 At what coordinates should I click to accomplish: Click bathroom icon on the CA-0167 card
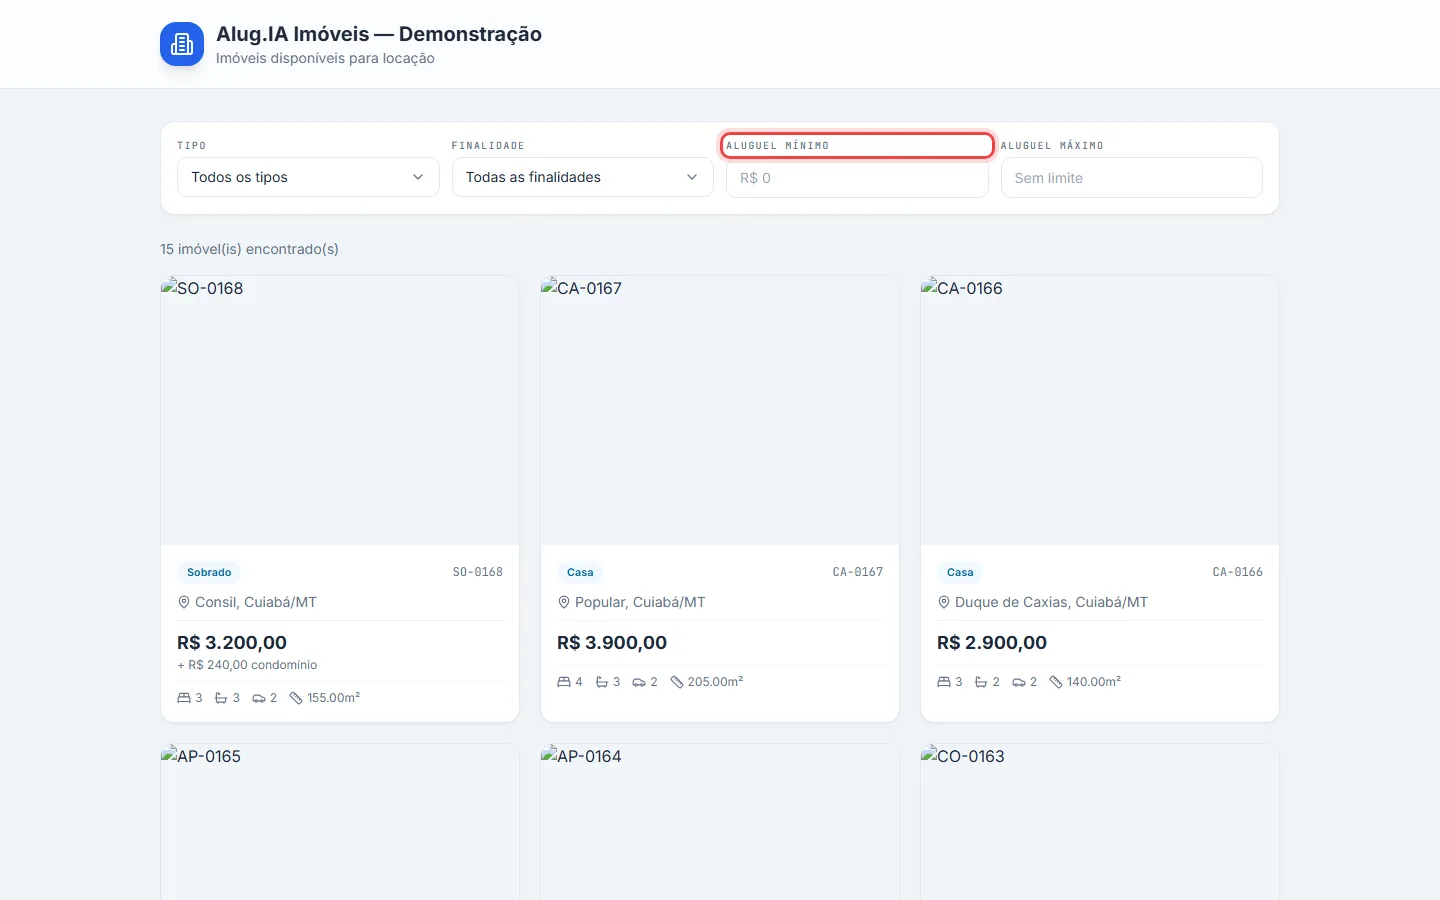602,682
